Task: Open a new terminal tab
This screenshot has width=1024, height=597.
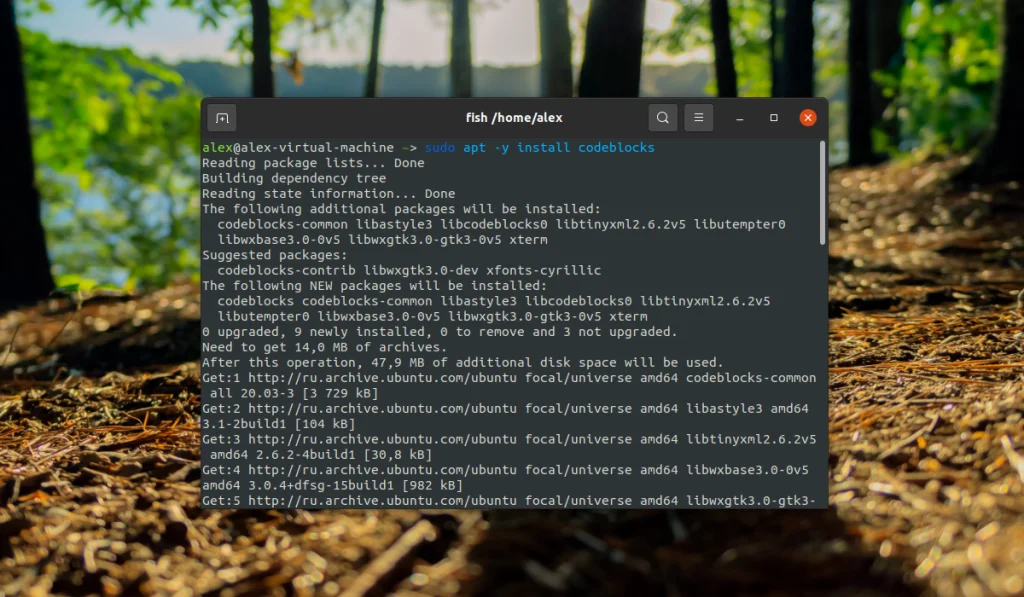Action: tap(221, 117)
